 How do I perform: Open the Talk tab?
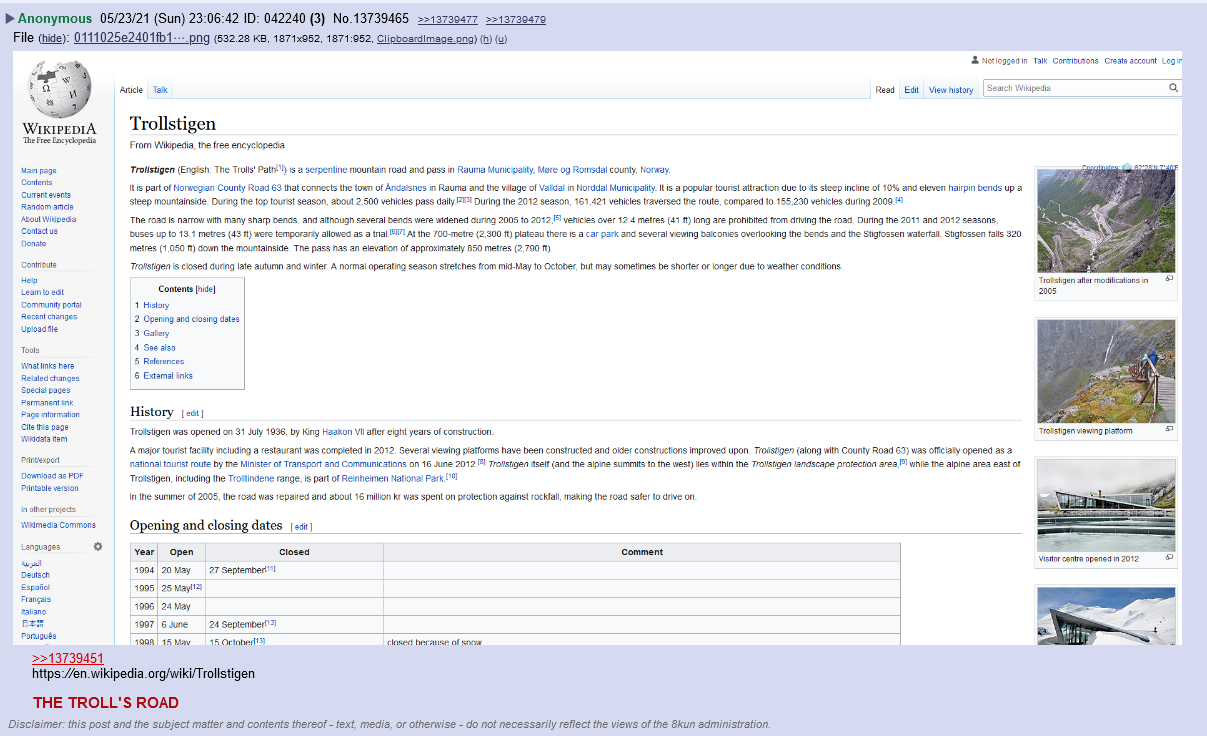[x=160, y=90]
